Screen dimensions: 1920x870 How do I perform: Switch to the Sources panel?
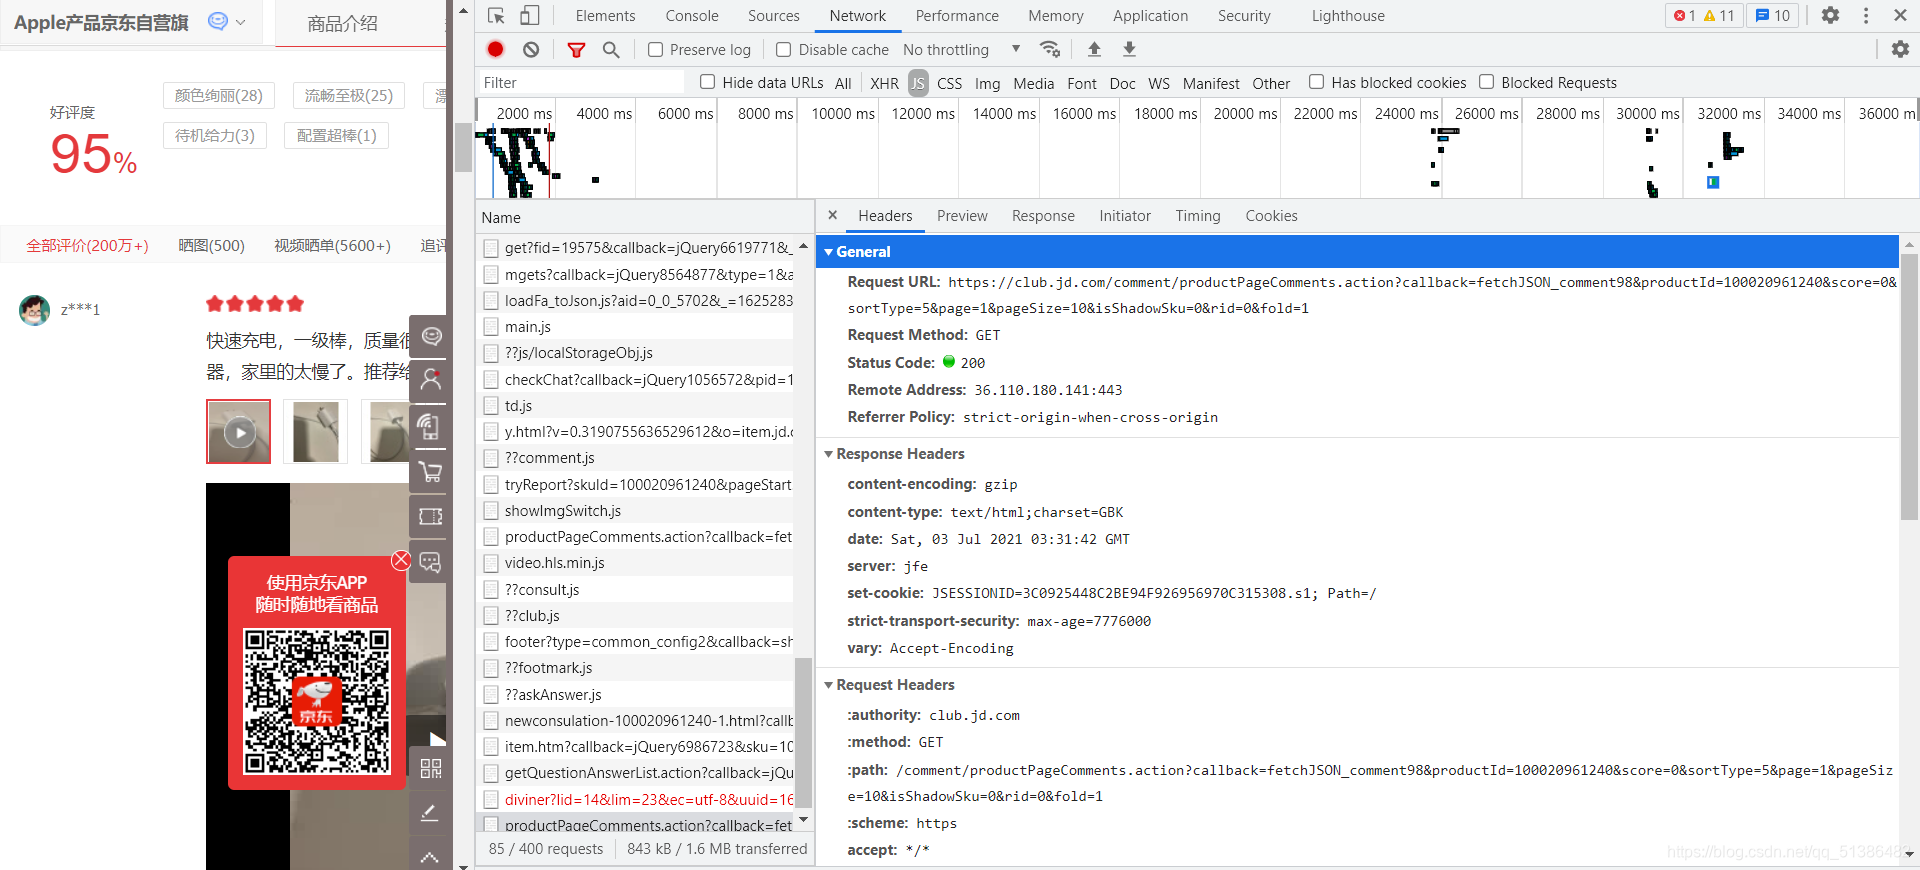point(773,16)
